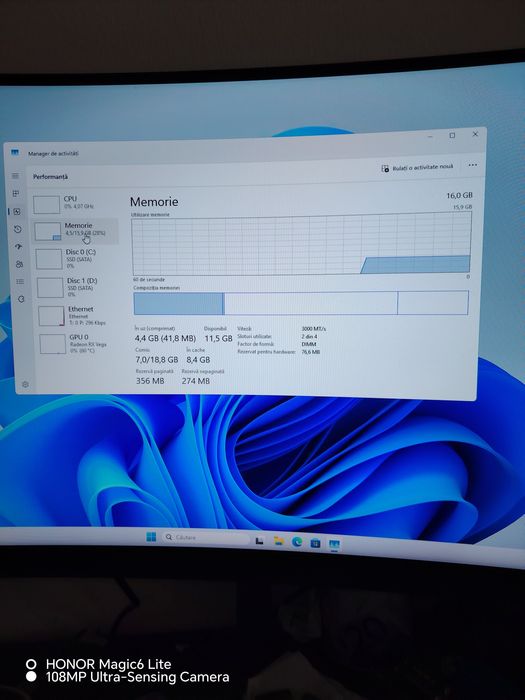Open the Services page icon
The width and height of the screenshot is (525, 700).
[21, 299]
